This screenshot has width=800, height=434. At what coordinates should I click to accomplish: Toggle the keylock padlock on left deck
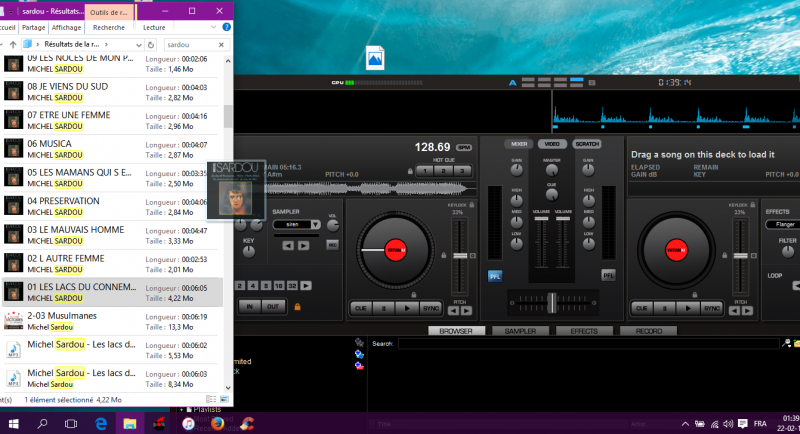tap(471, 205)
